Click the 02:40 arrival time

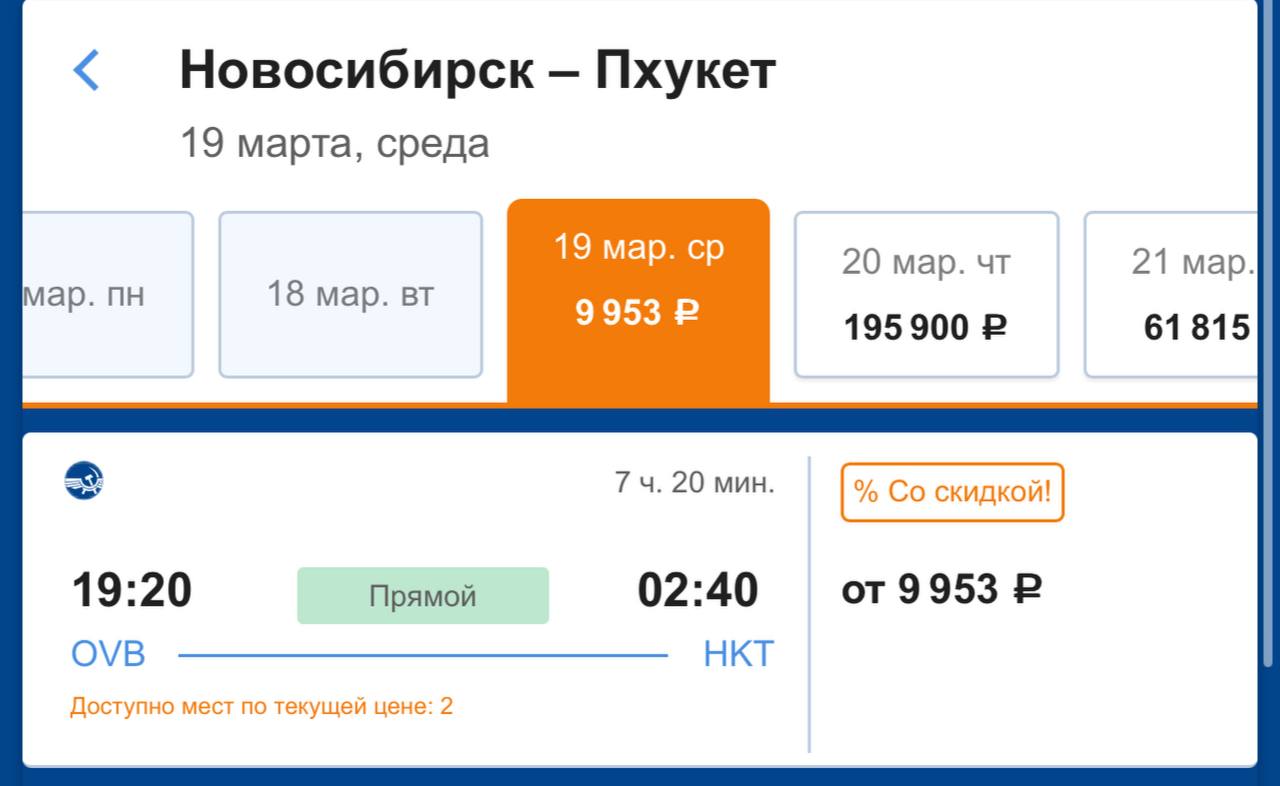pos(698,590)
